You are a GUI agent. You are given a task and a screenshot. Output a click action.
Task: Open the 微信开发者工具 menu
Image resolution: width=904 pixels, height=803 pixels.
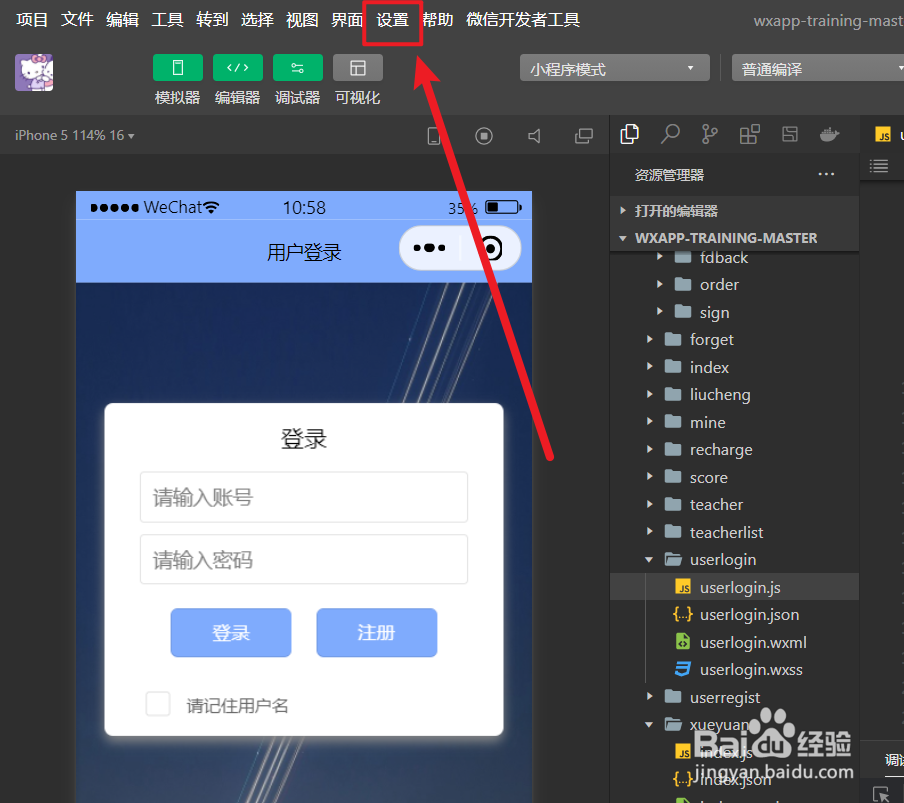[523, 20]
